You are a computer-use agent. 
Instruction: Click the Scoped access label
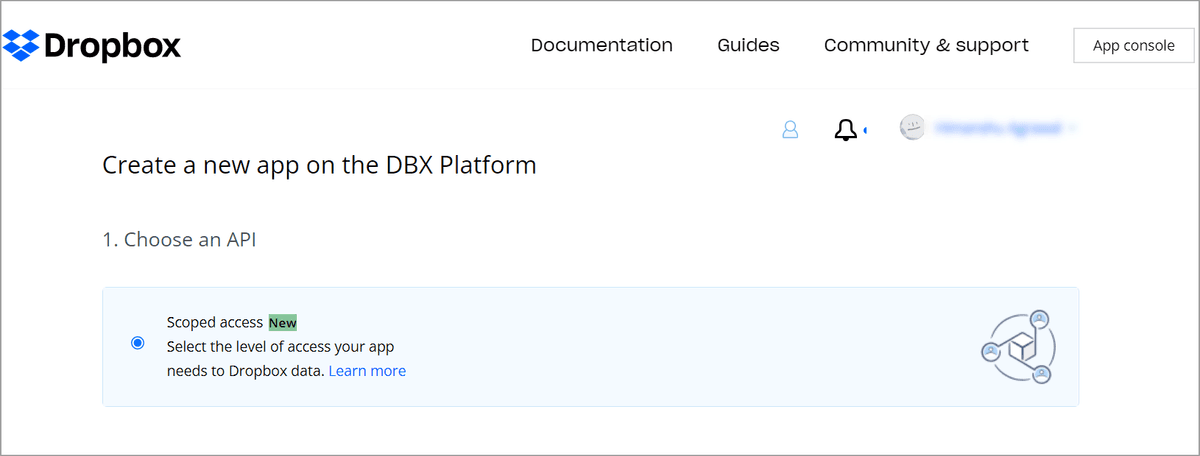[215, 323]
